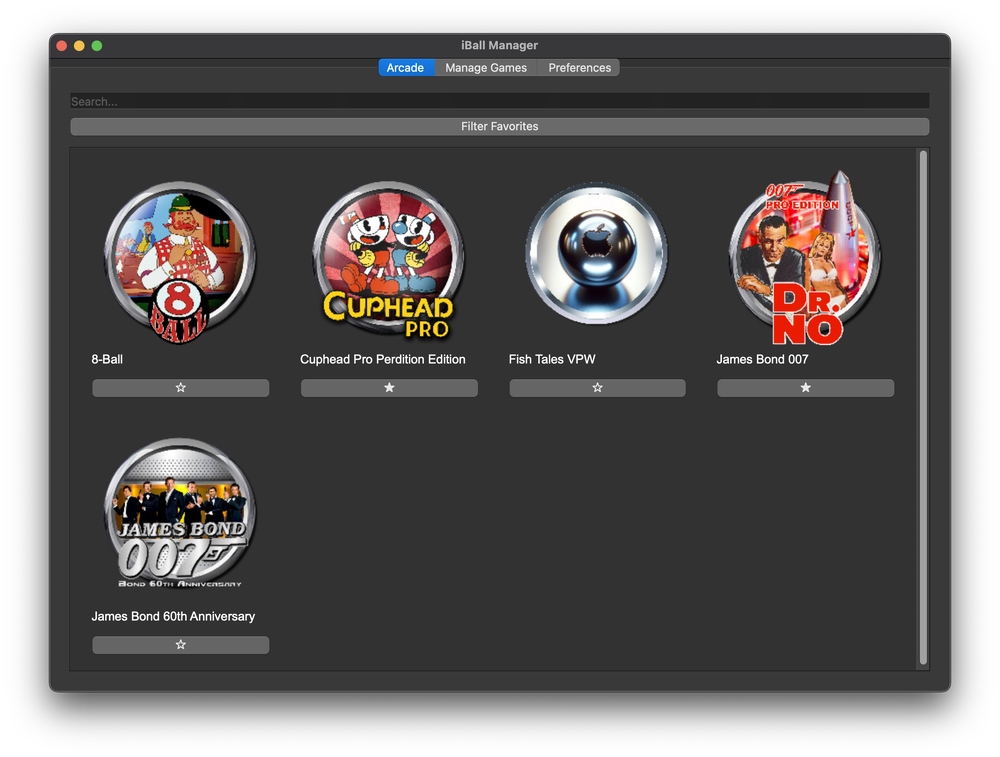Select the "Fish Tales VPW" label
This screenshot has width=1000, height=757.
552,359
